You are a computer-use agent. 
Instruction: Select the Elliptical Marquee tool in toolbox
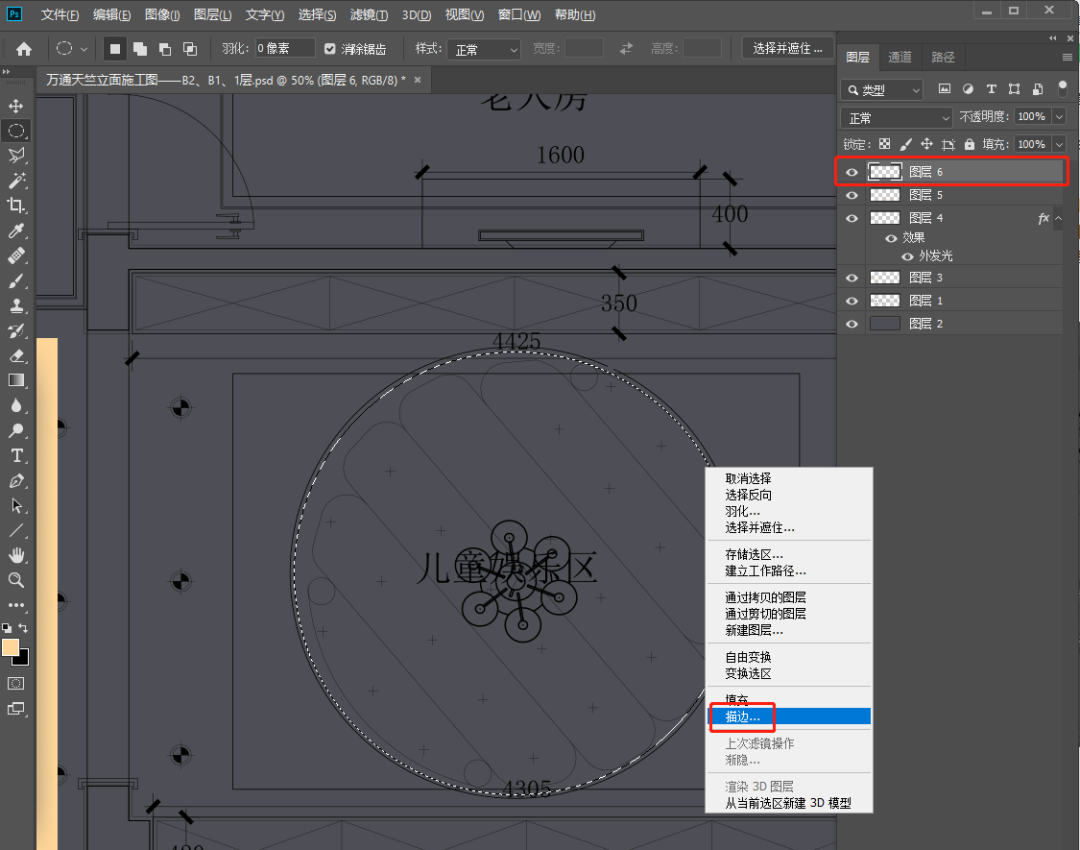pos(16,130)
